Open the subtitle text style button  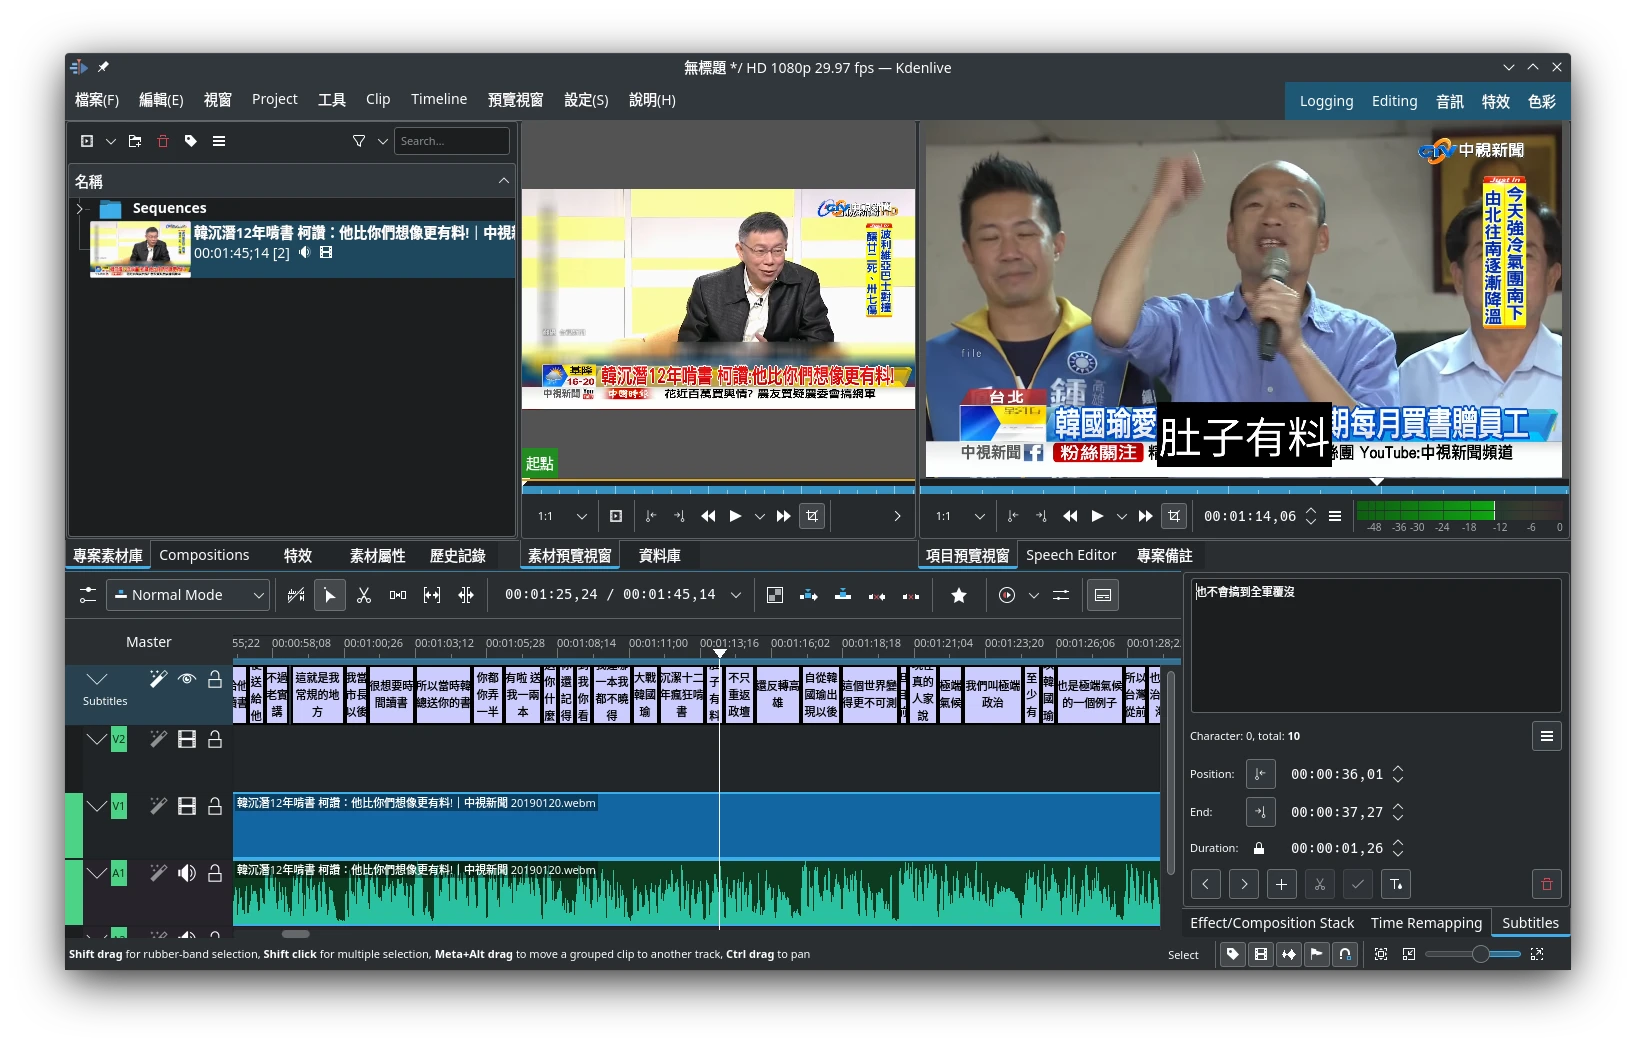(1396, 884)
